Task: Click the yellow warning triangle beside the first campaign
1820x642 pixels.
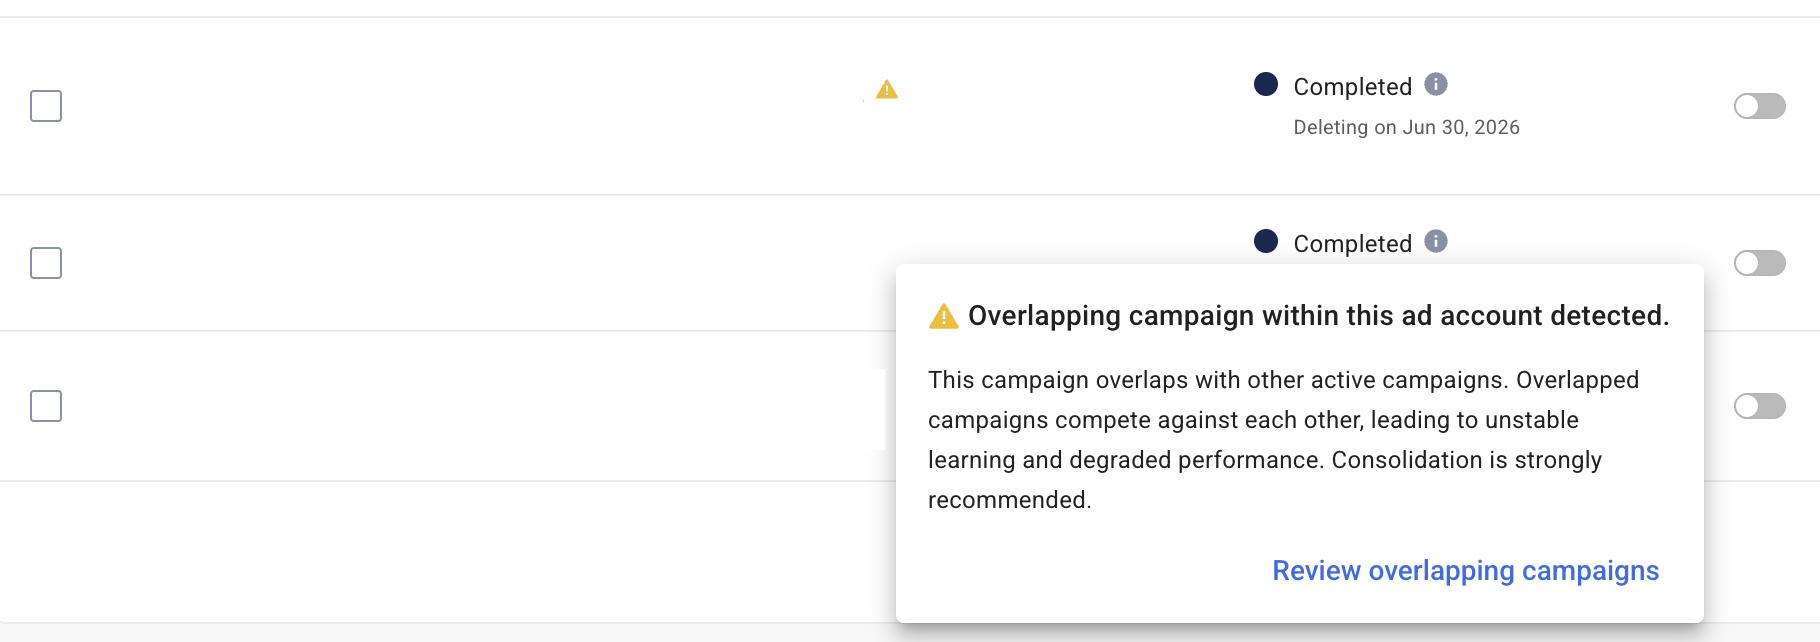Action: (887, 90)
